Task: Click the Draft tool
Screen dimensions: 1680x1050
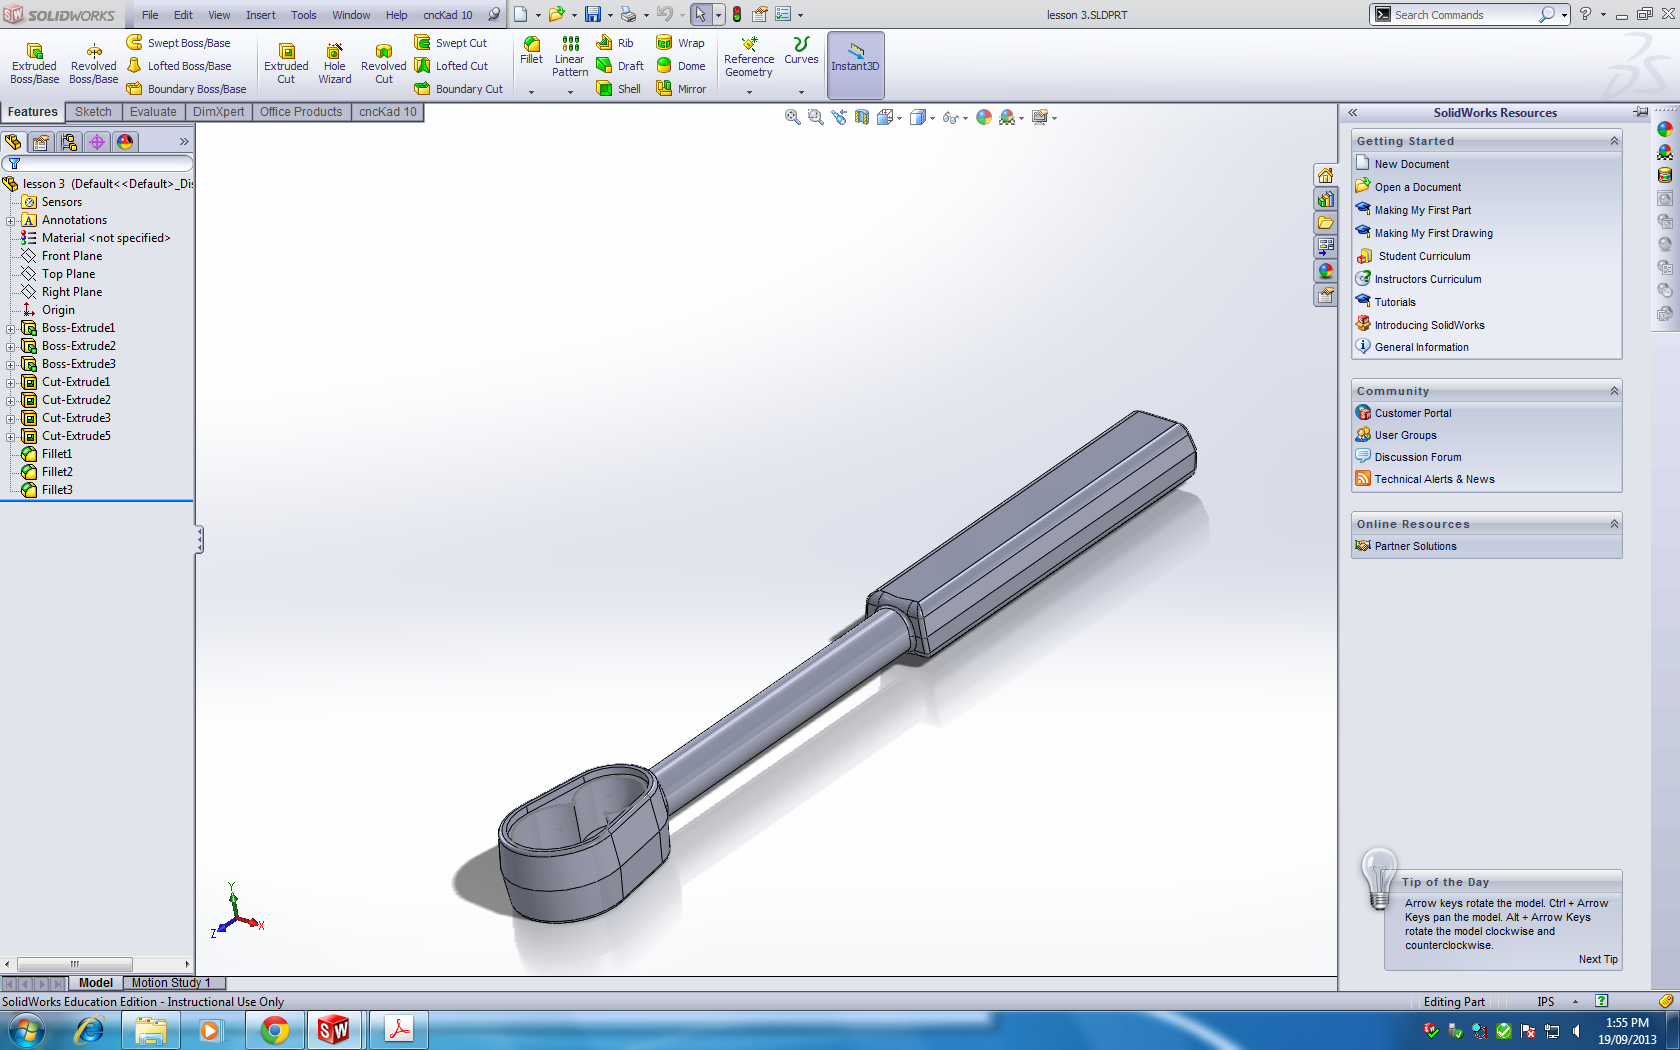Action: coord(620,65)
